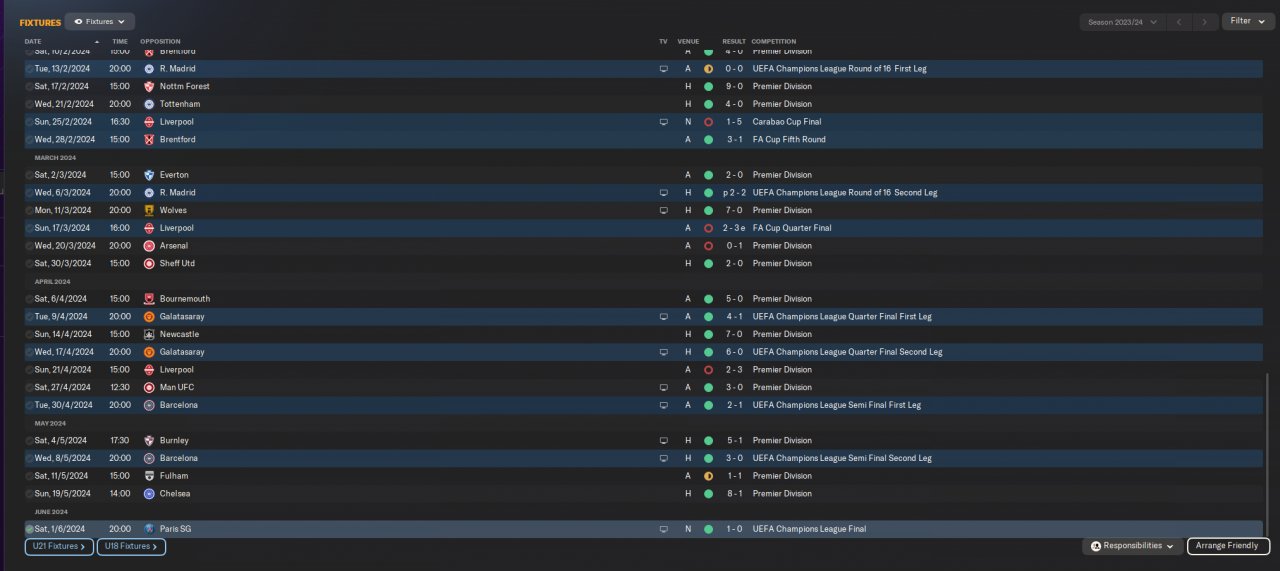The height and width of the screenshot is (571, 1280).
Task: Click FA Cup Quarter Final competition text
Action: pos(792,228)
